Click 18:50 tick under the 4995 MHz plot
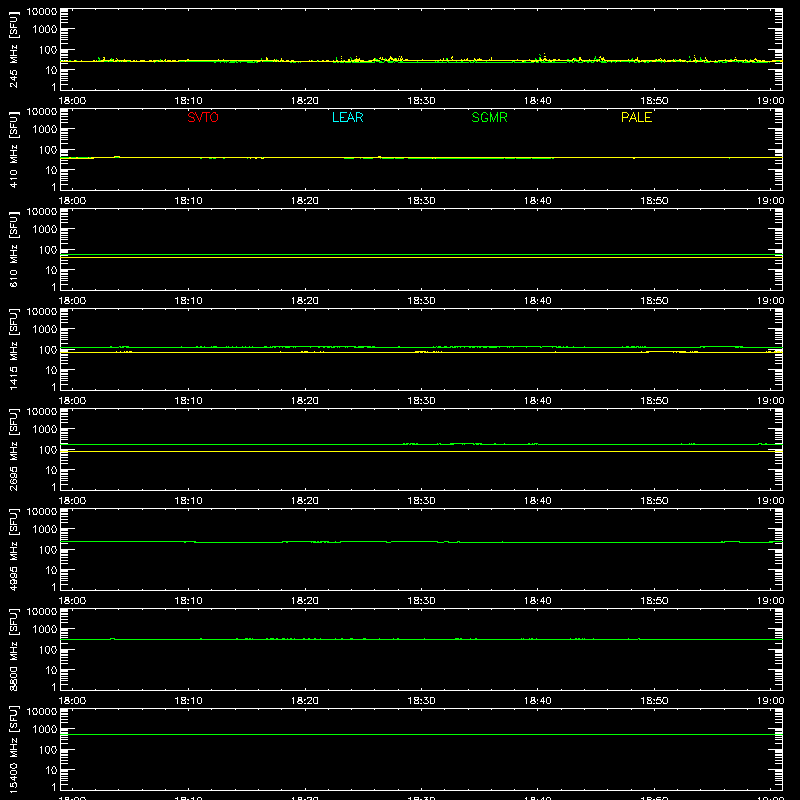This screenshot has width=800, height=800. point(654,601)
